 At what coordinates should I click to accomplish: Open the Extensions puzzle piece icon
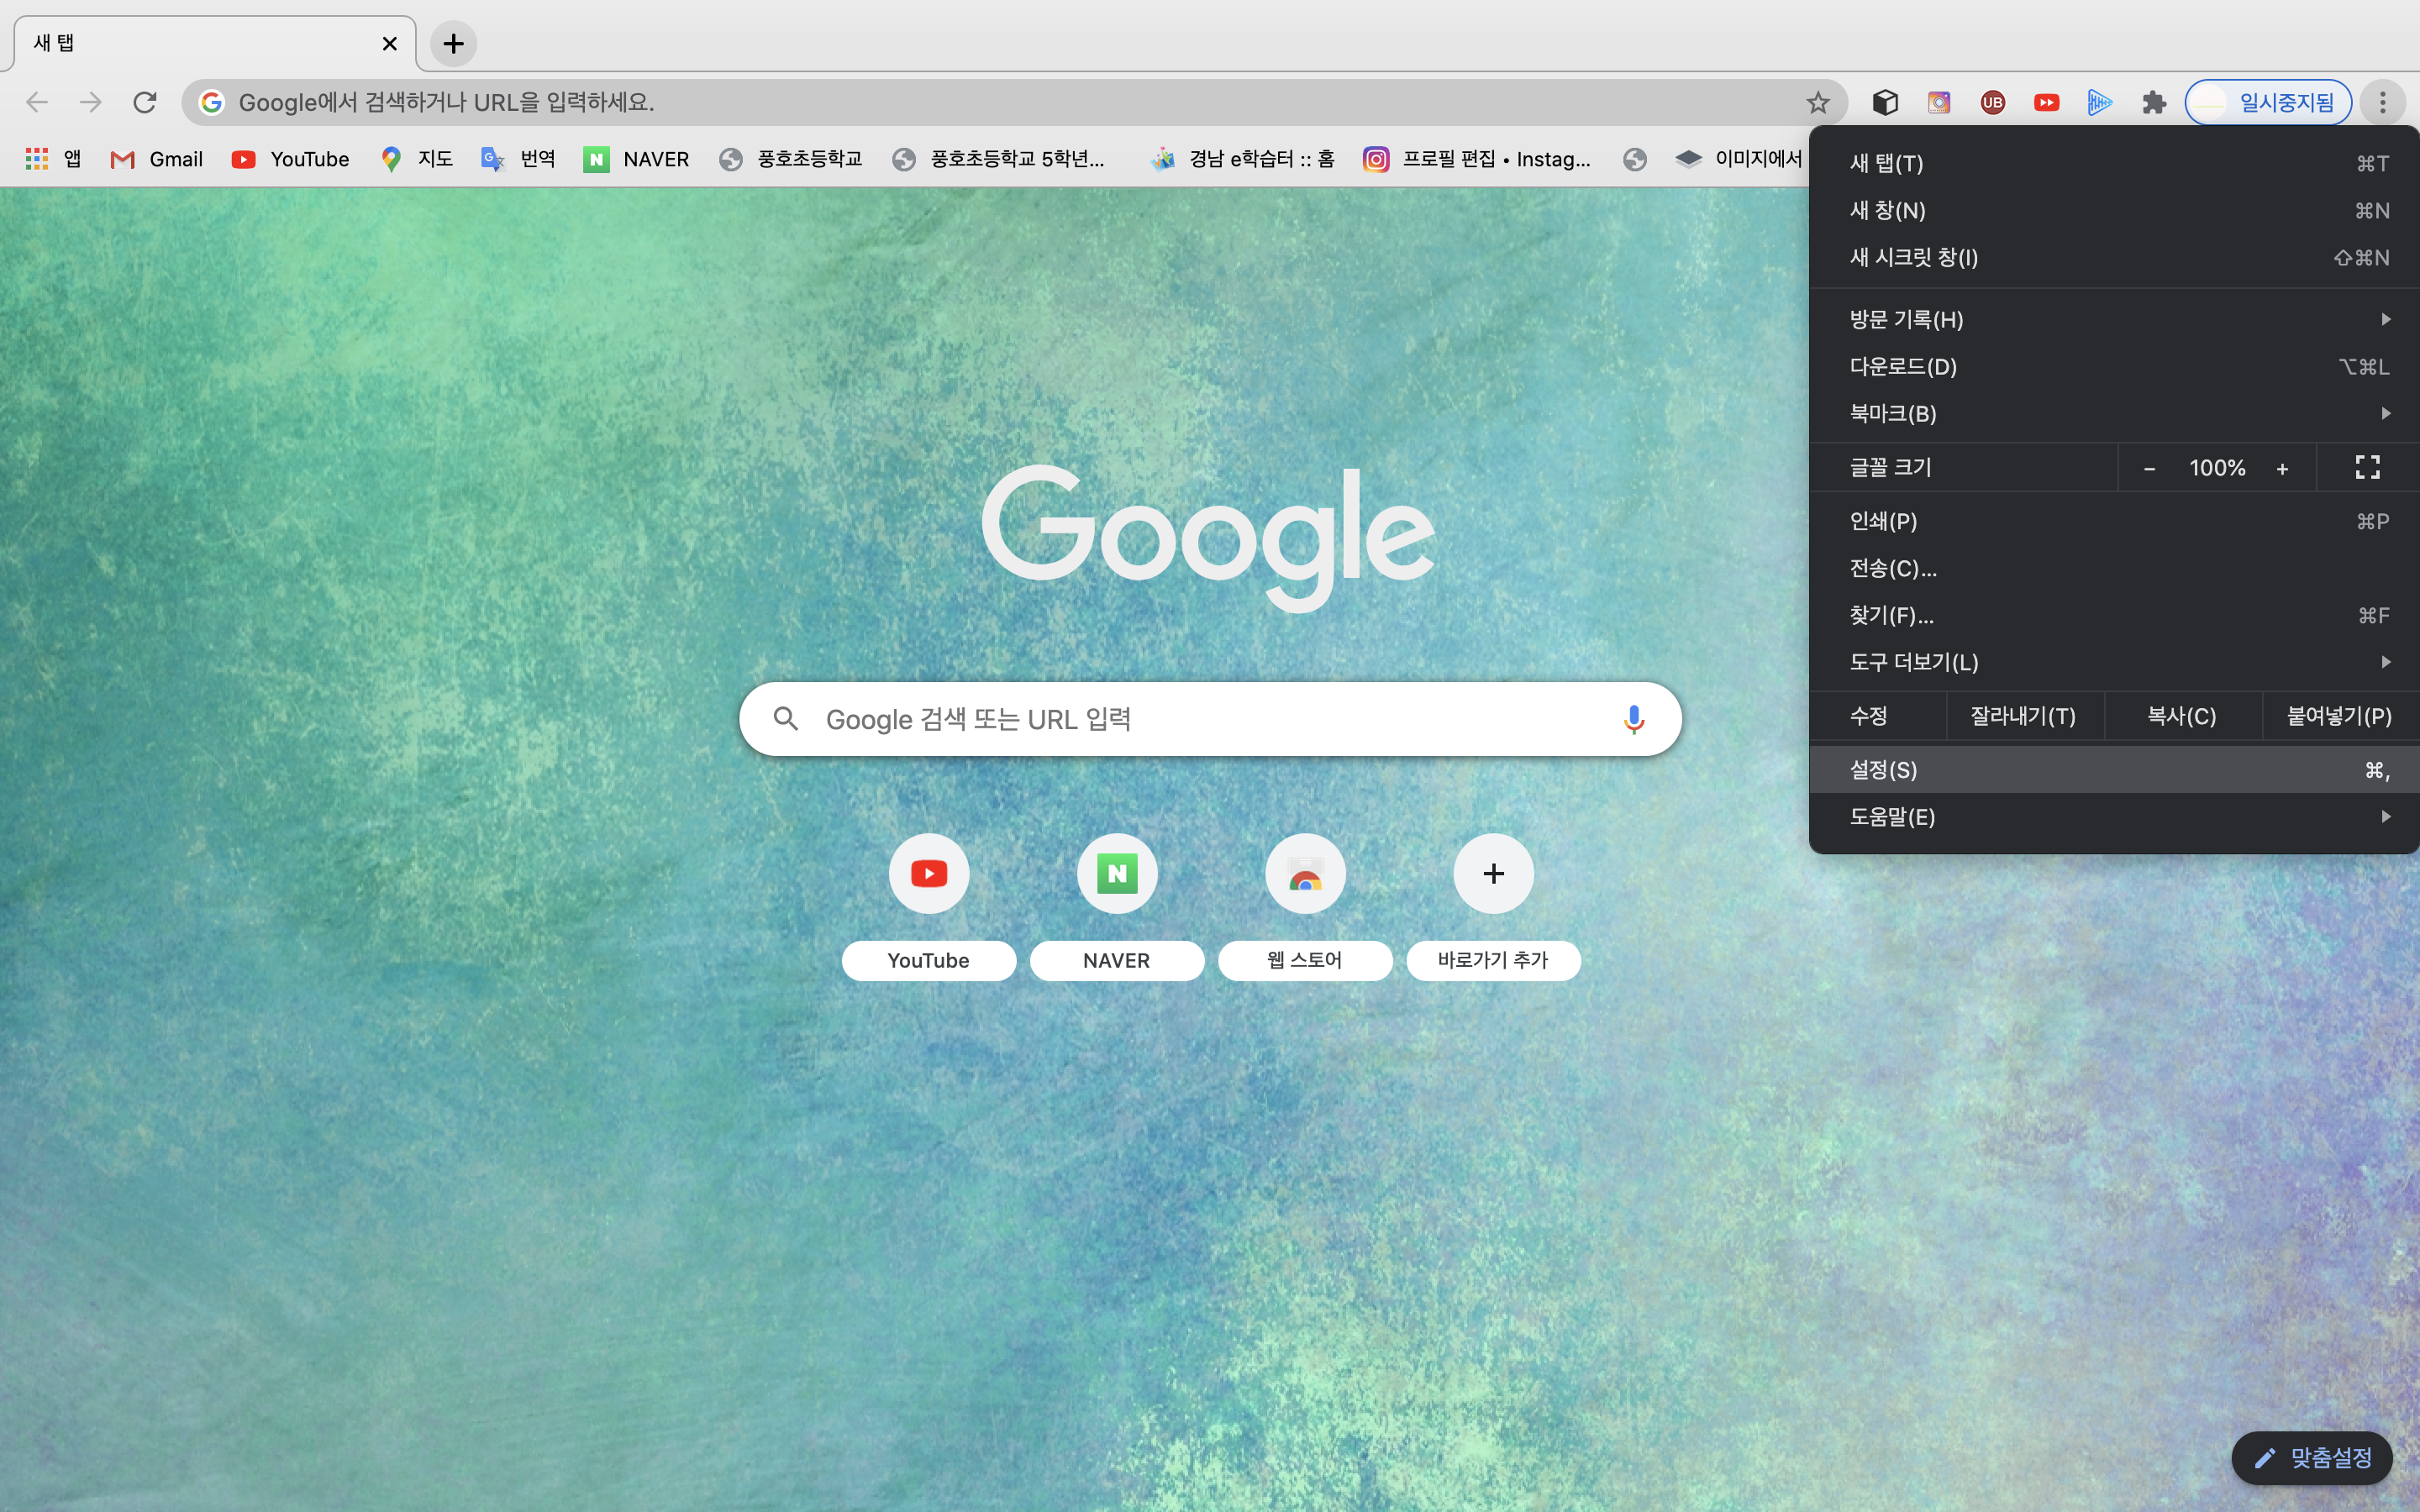pyautogui.click(x=2153, y=102)
